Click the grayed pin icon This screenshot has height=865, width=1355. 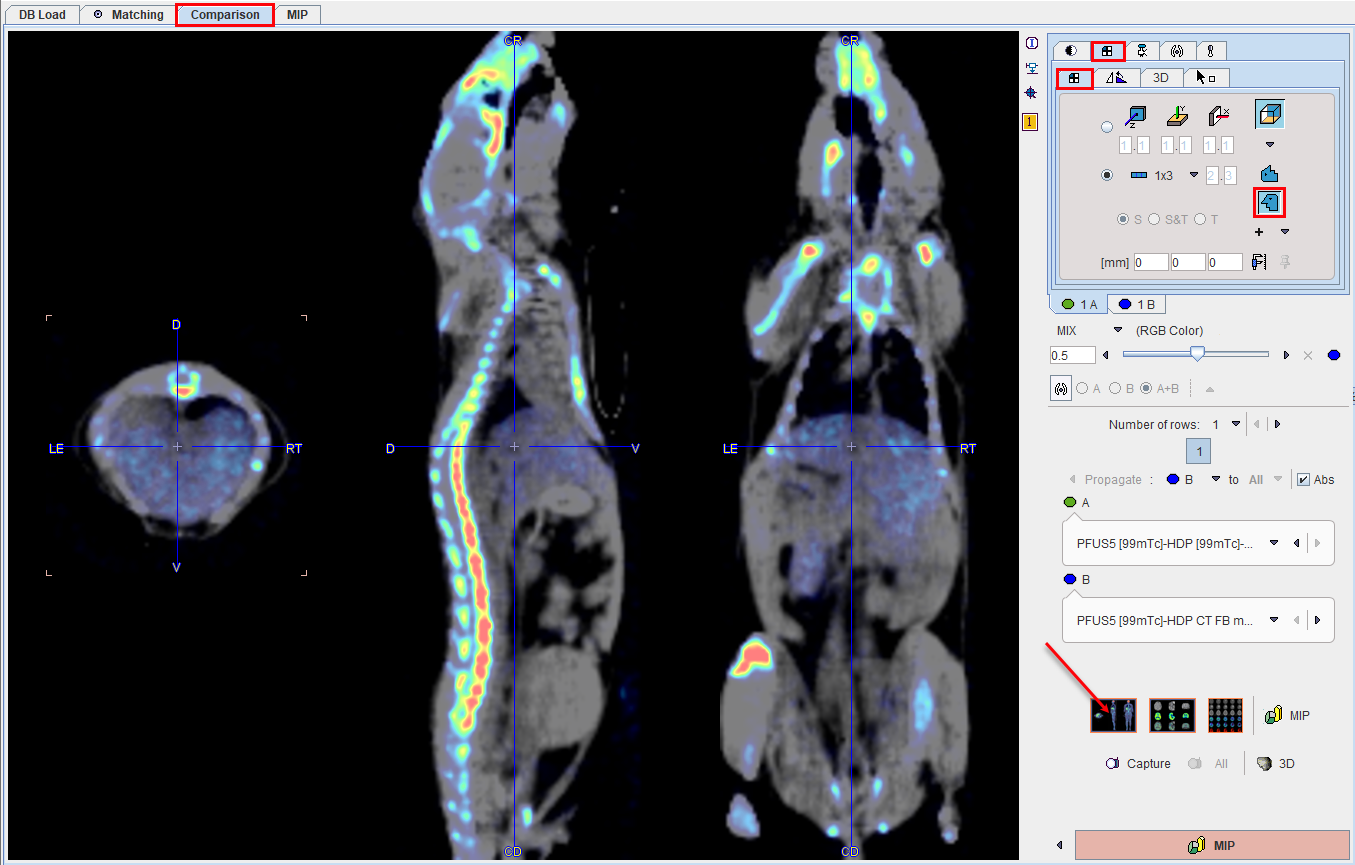point(1284,262)
